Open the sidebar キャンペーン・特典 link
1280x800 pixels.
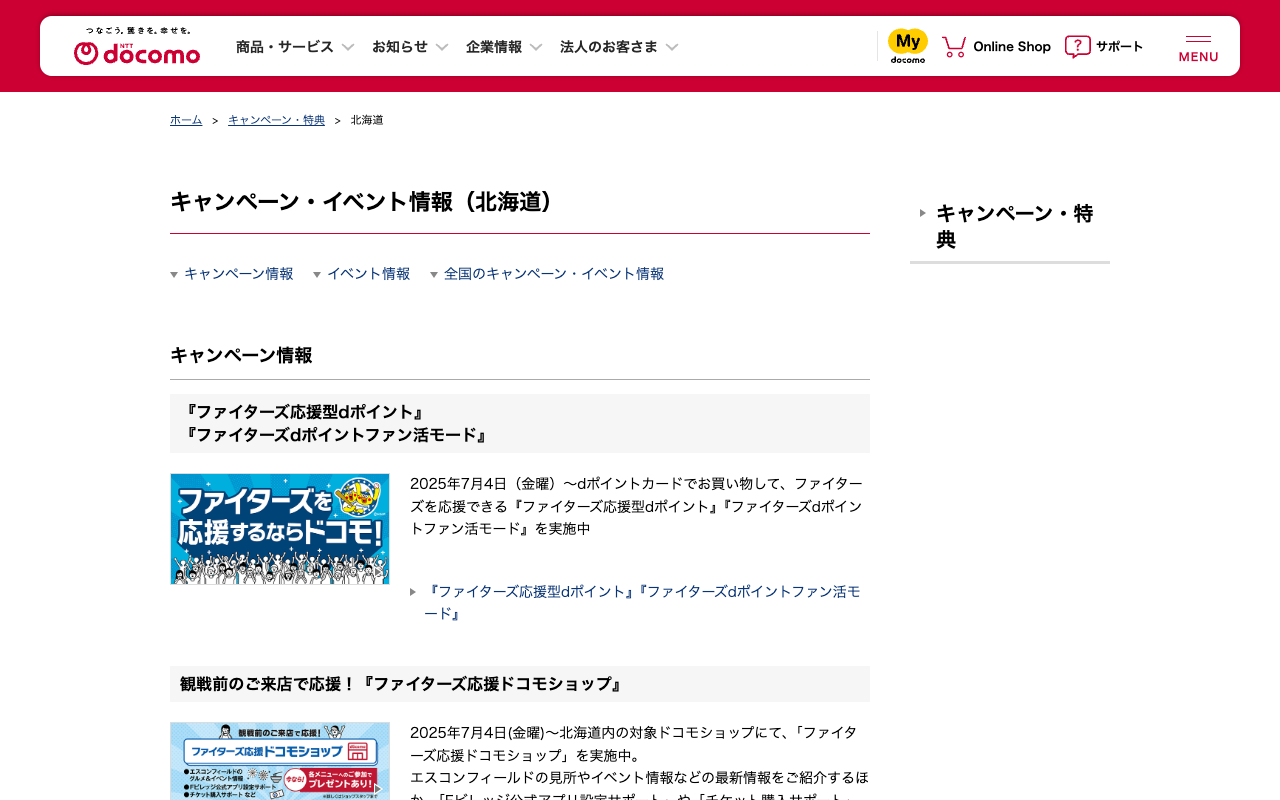tap(1014, 226)
